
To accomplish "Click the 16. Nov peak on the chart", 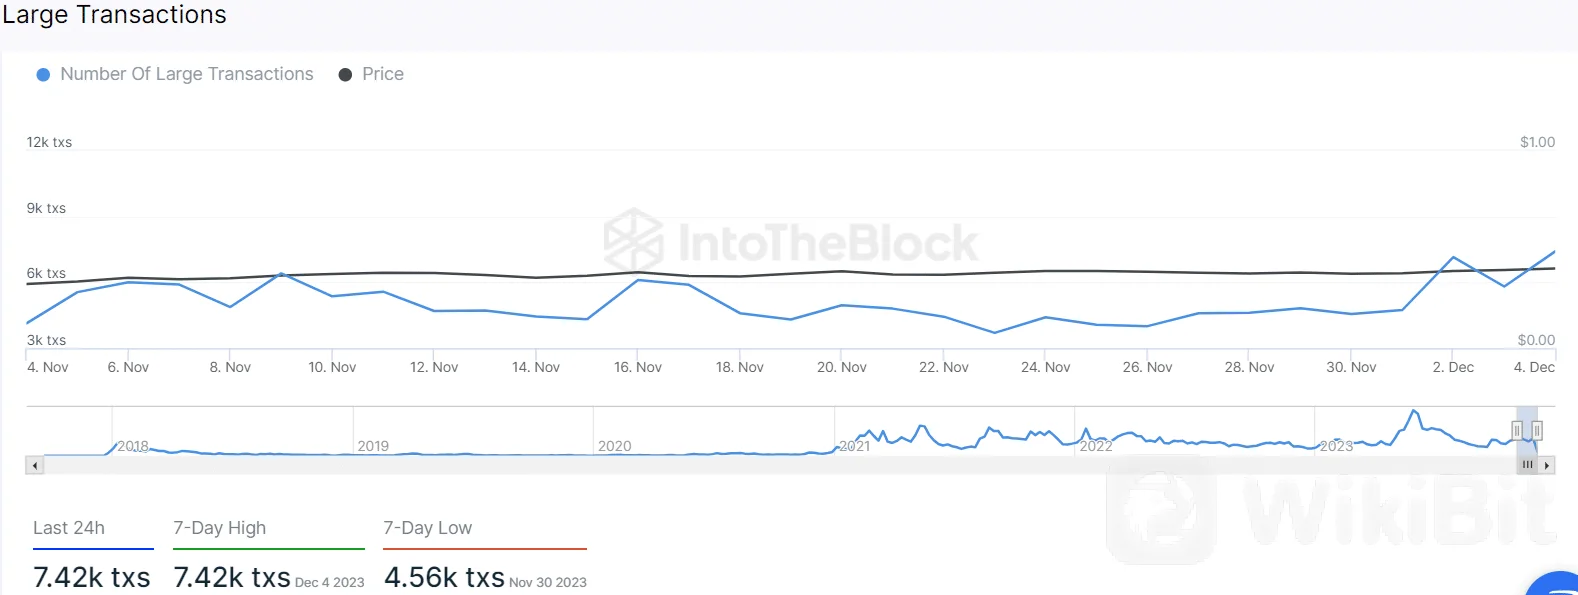I will [638, 280].
